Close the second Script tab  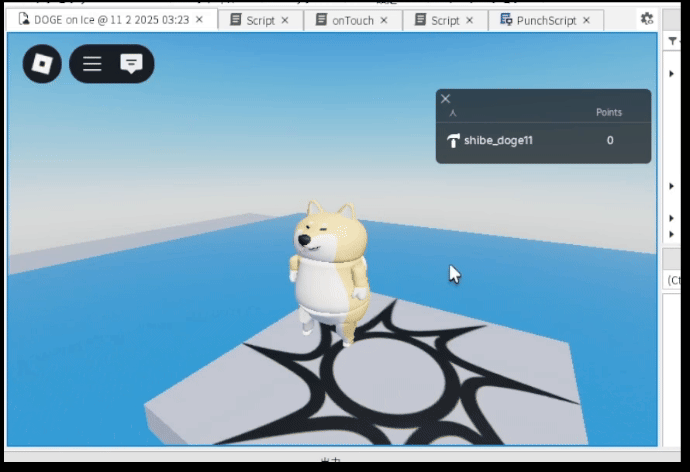point(470,20)
